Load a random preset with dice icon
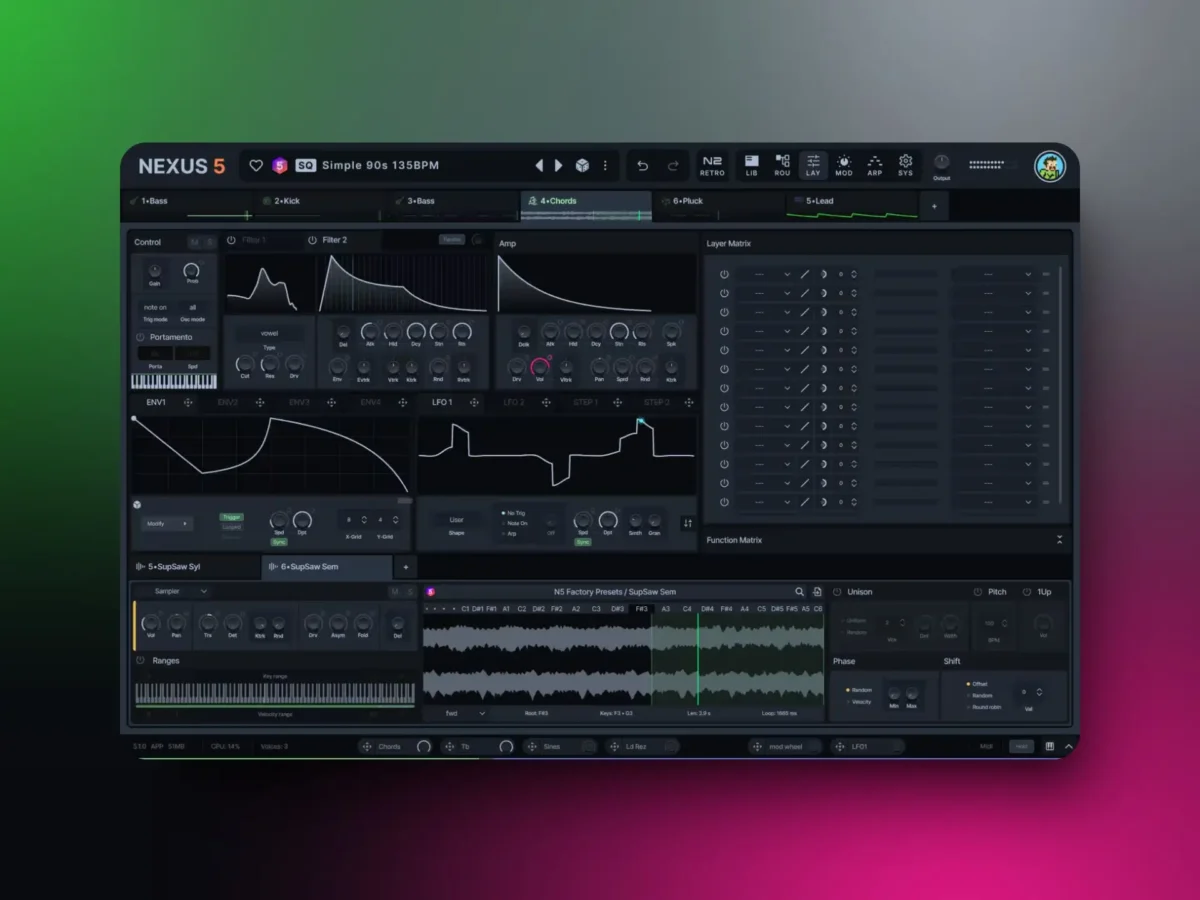This screenshot has width=1200, height=900. pos(582,165)
